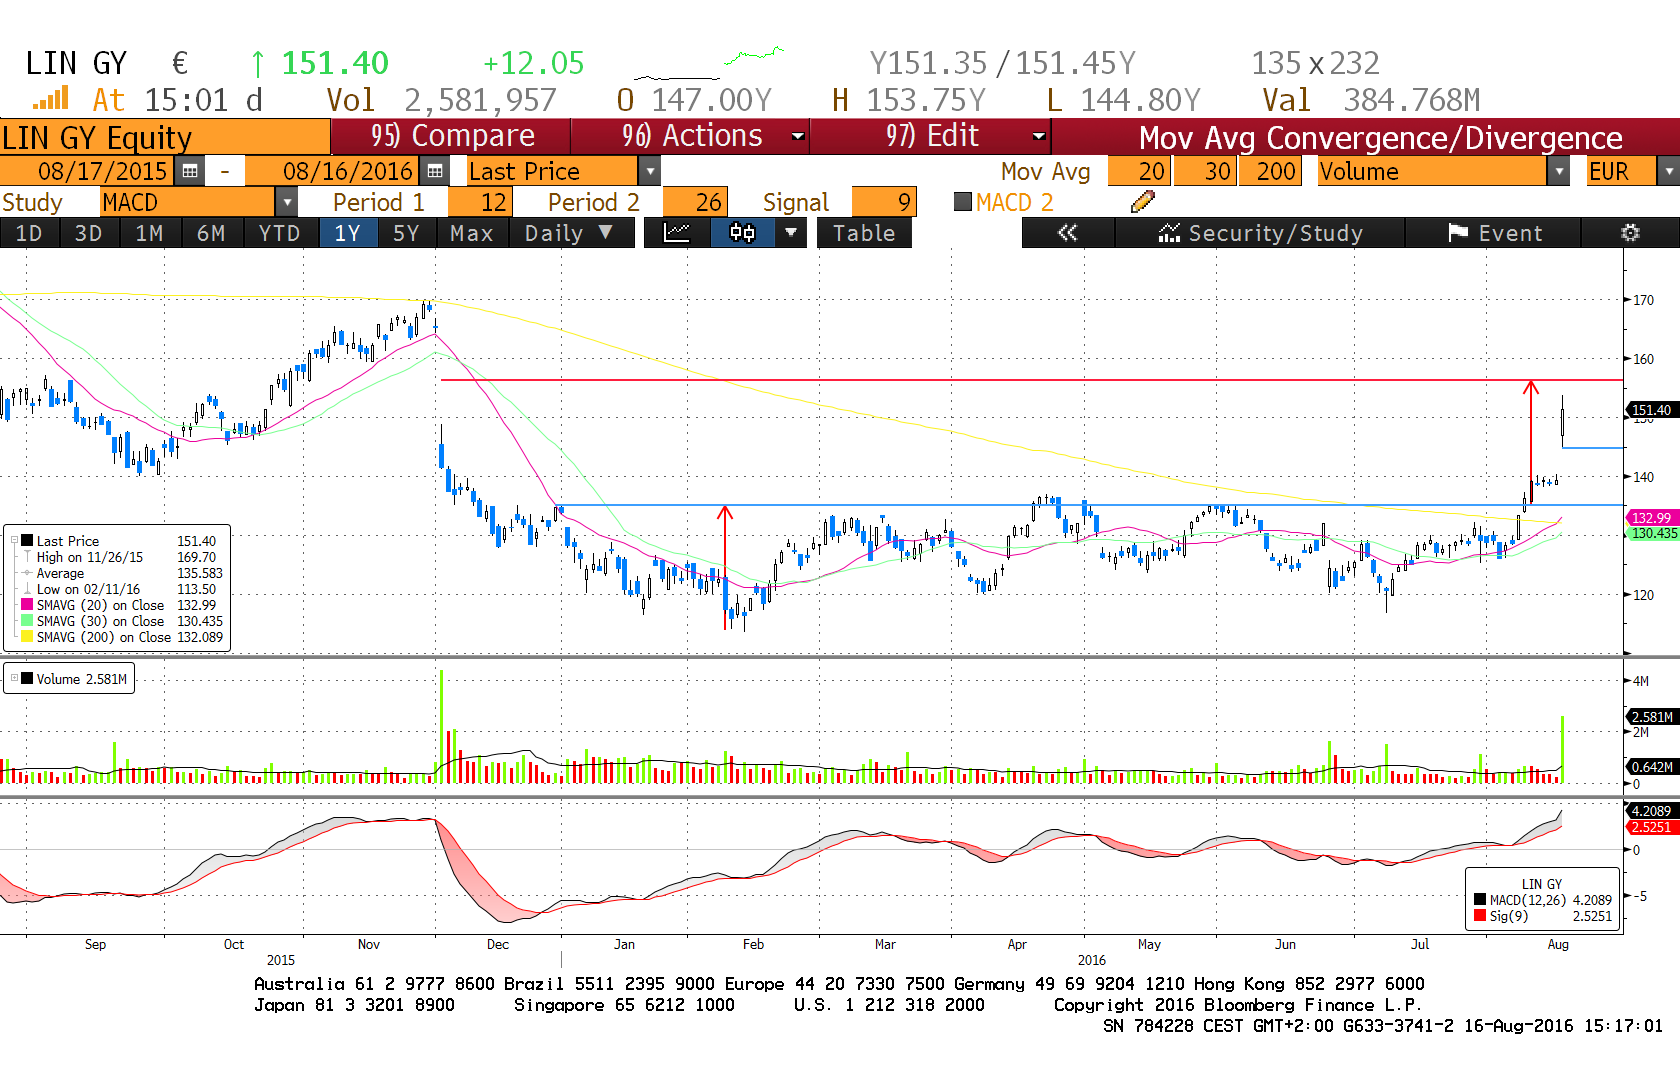This screenshot has width=1680, height=1071.
Task: Select candlestick chart type icon
Action: tap(742, 233)
